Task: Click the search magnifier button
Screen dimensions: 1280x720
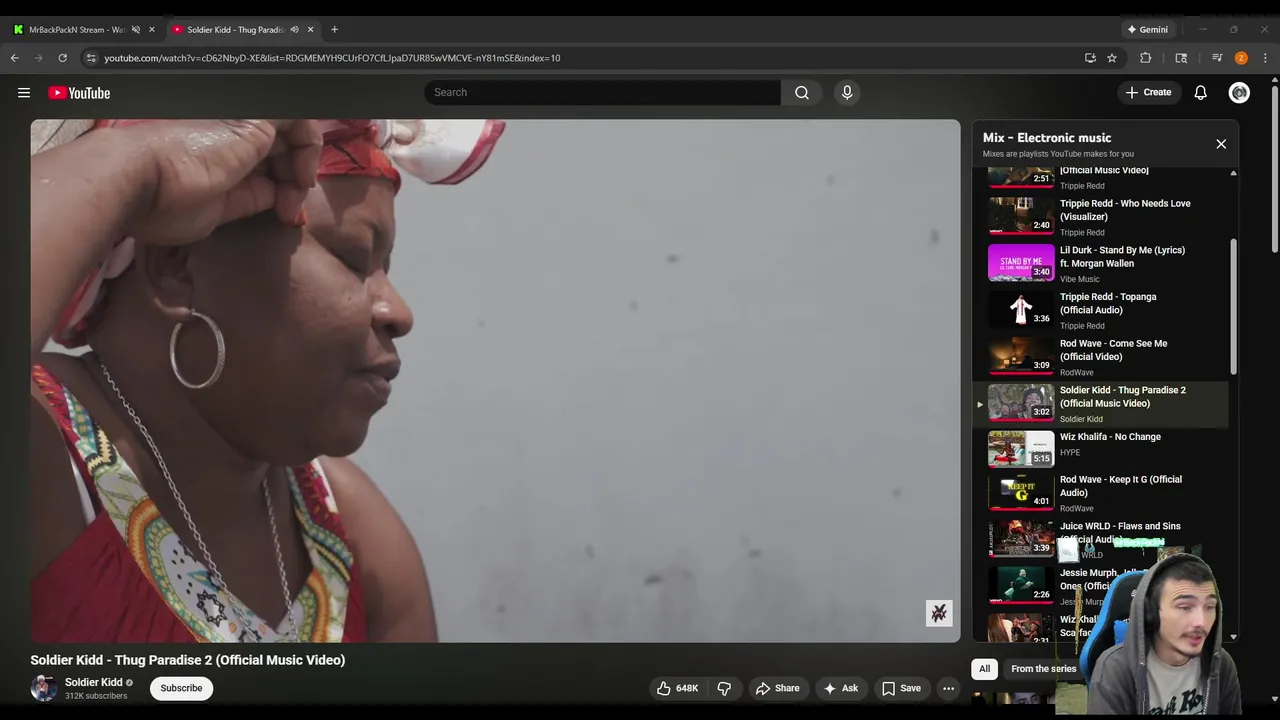Action: pos(802,93)
